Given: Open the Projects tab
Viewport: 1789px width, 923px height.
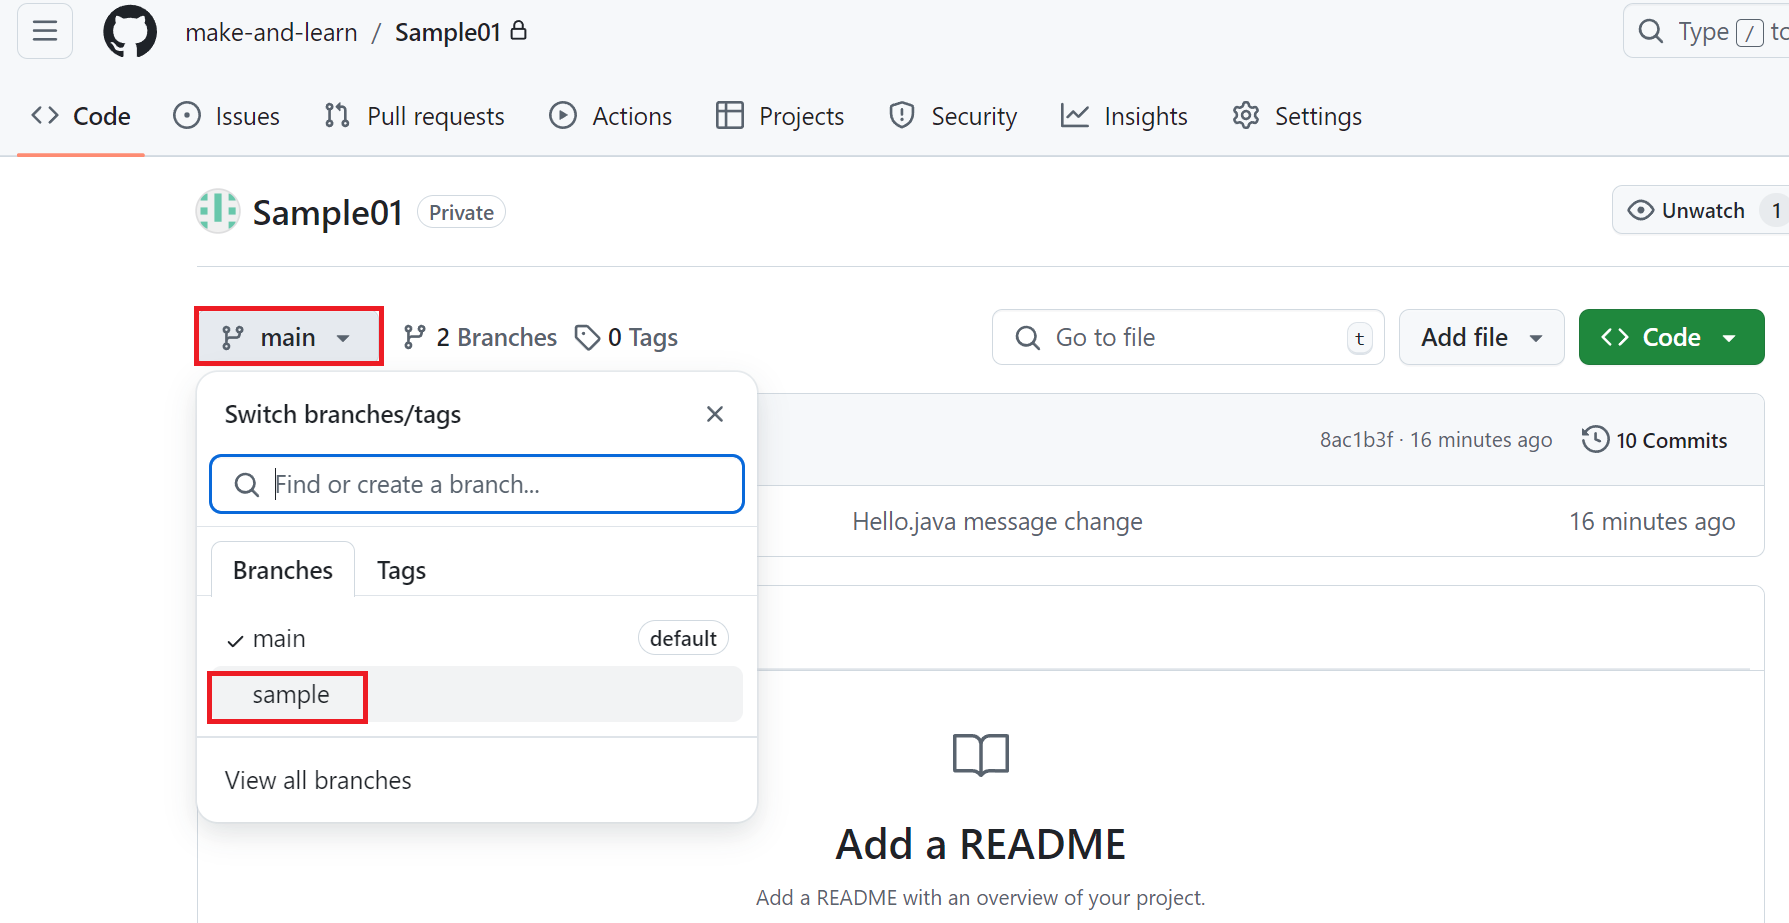Looking at the screenshot, I should click(x=780, y=116).
